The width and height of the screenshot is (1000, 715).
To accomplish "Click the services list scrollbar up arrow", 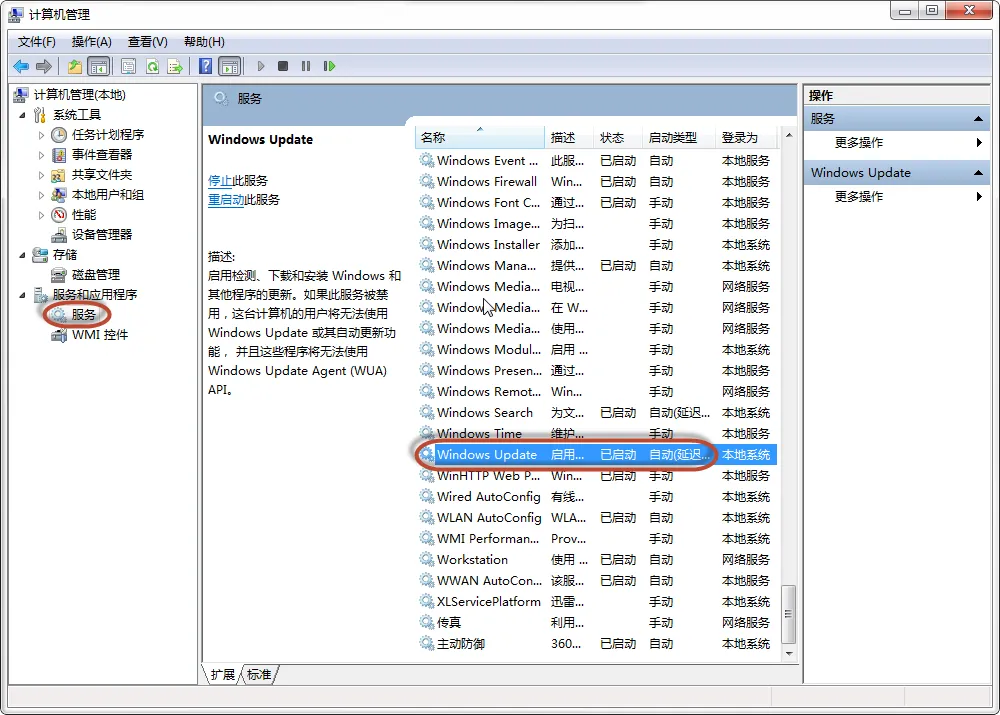I will [789, 135].
